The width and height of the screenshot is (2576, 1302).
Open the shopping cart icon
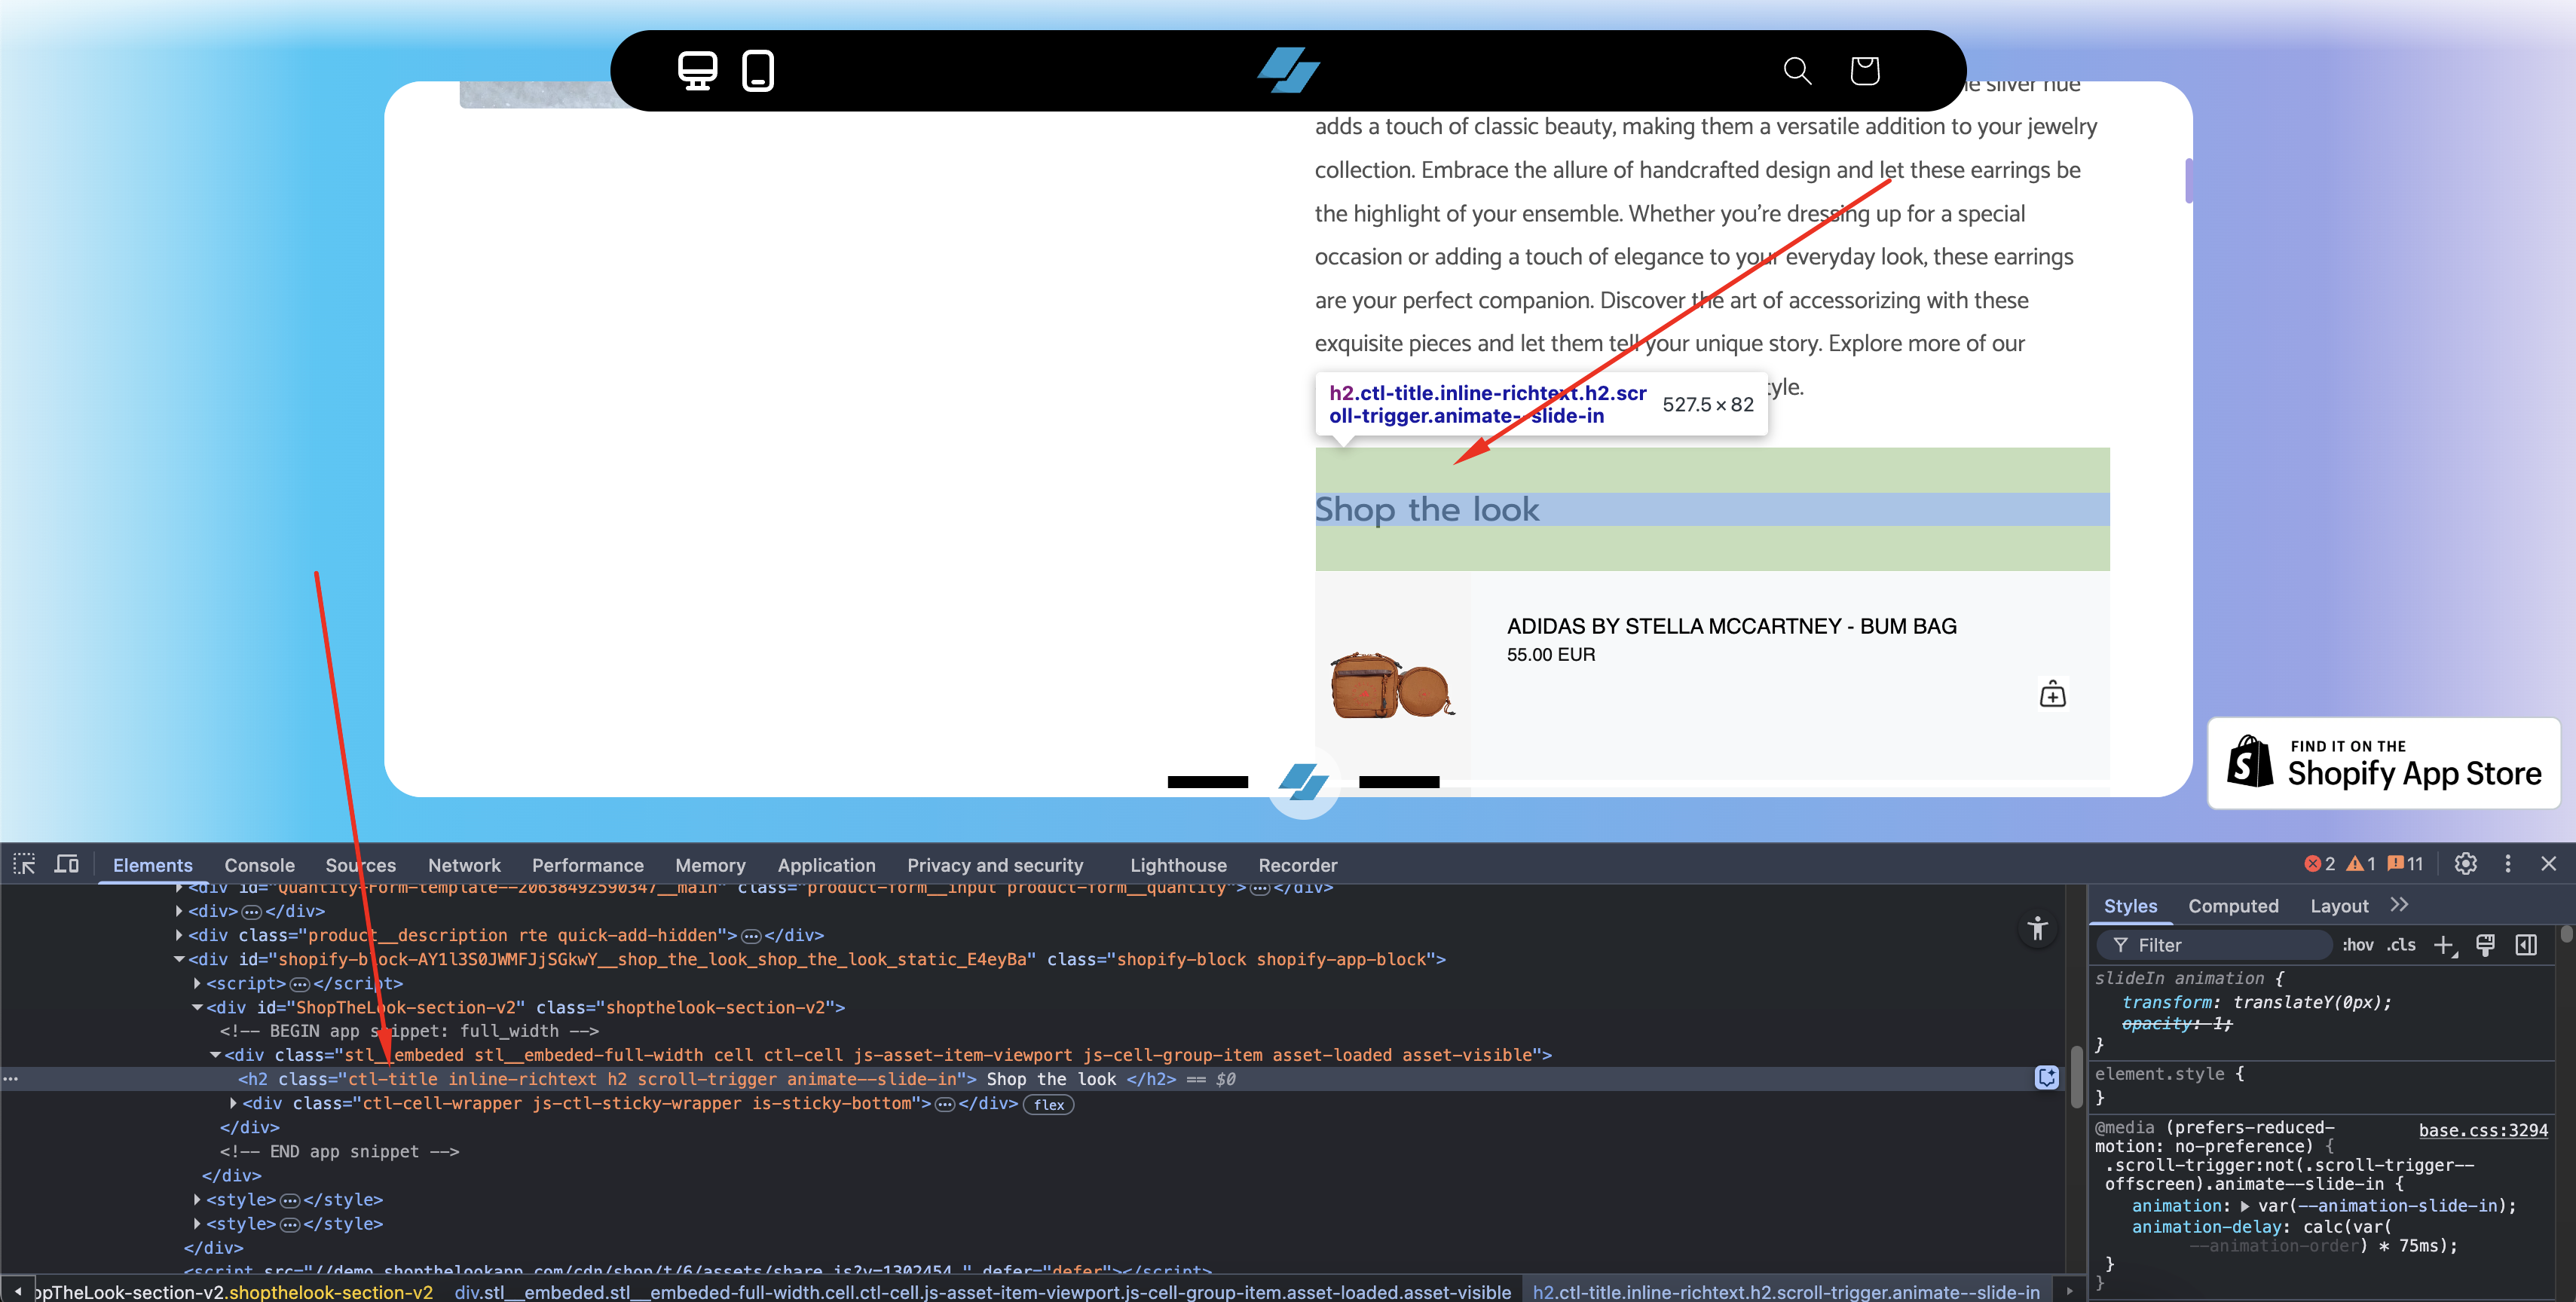[1864, 71]
